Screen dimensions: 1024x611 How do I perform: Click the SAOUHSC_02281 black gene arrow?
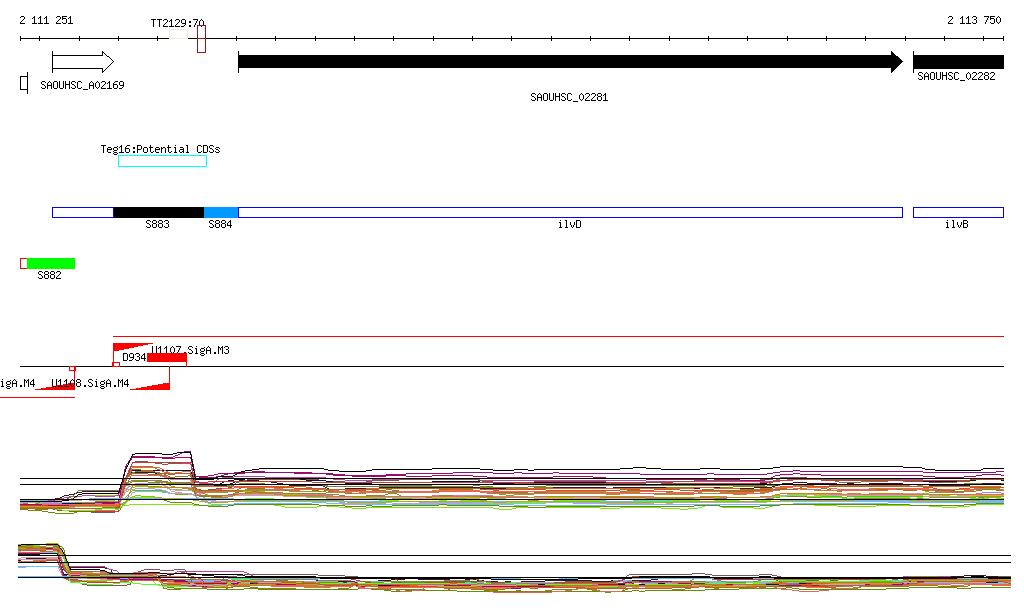[570, 62]
